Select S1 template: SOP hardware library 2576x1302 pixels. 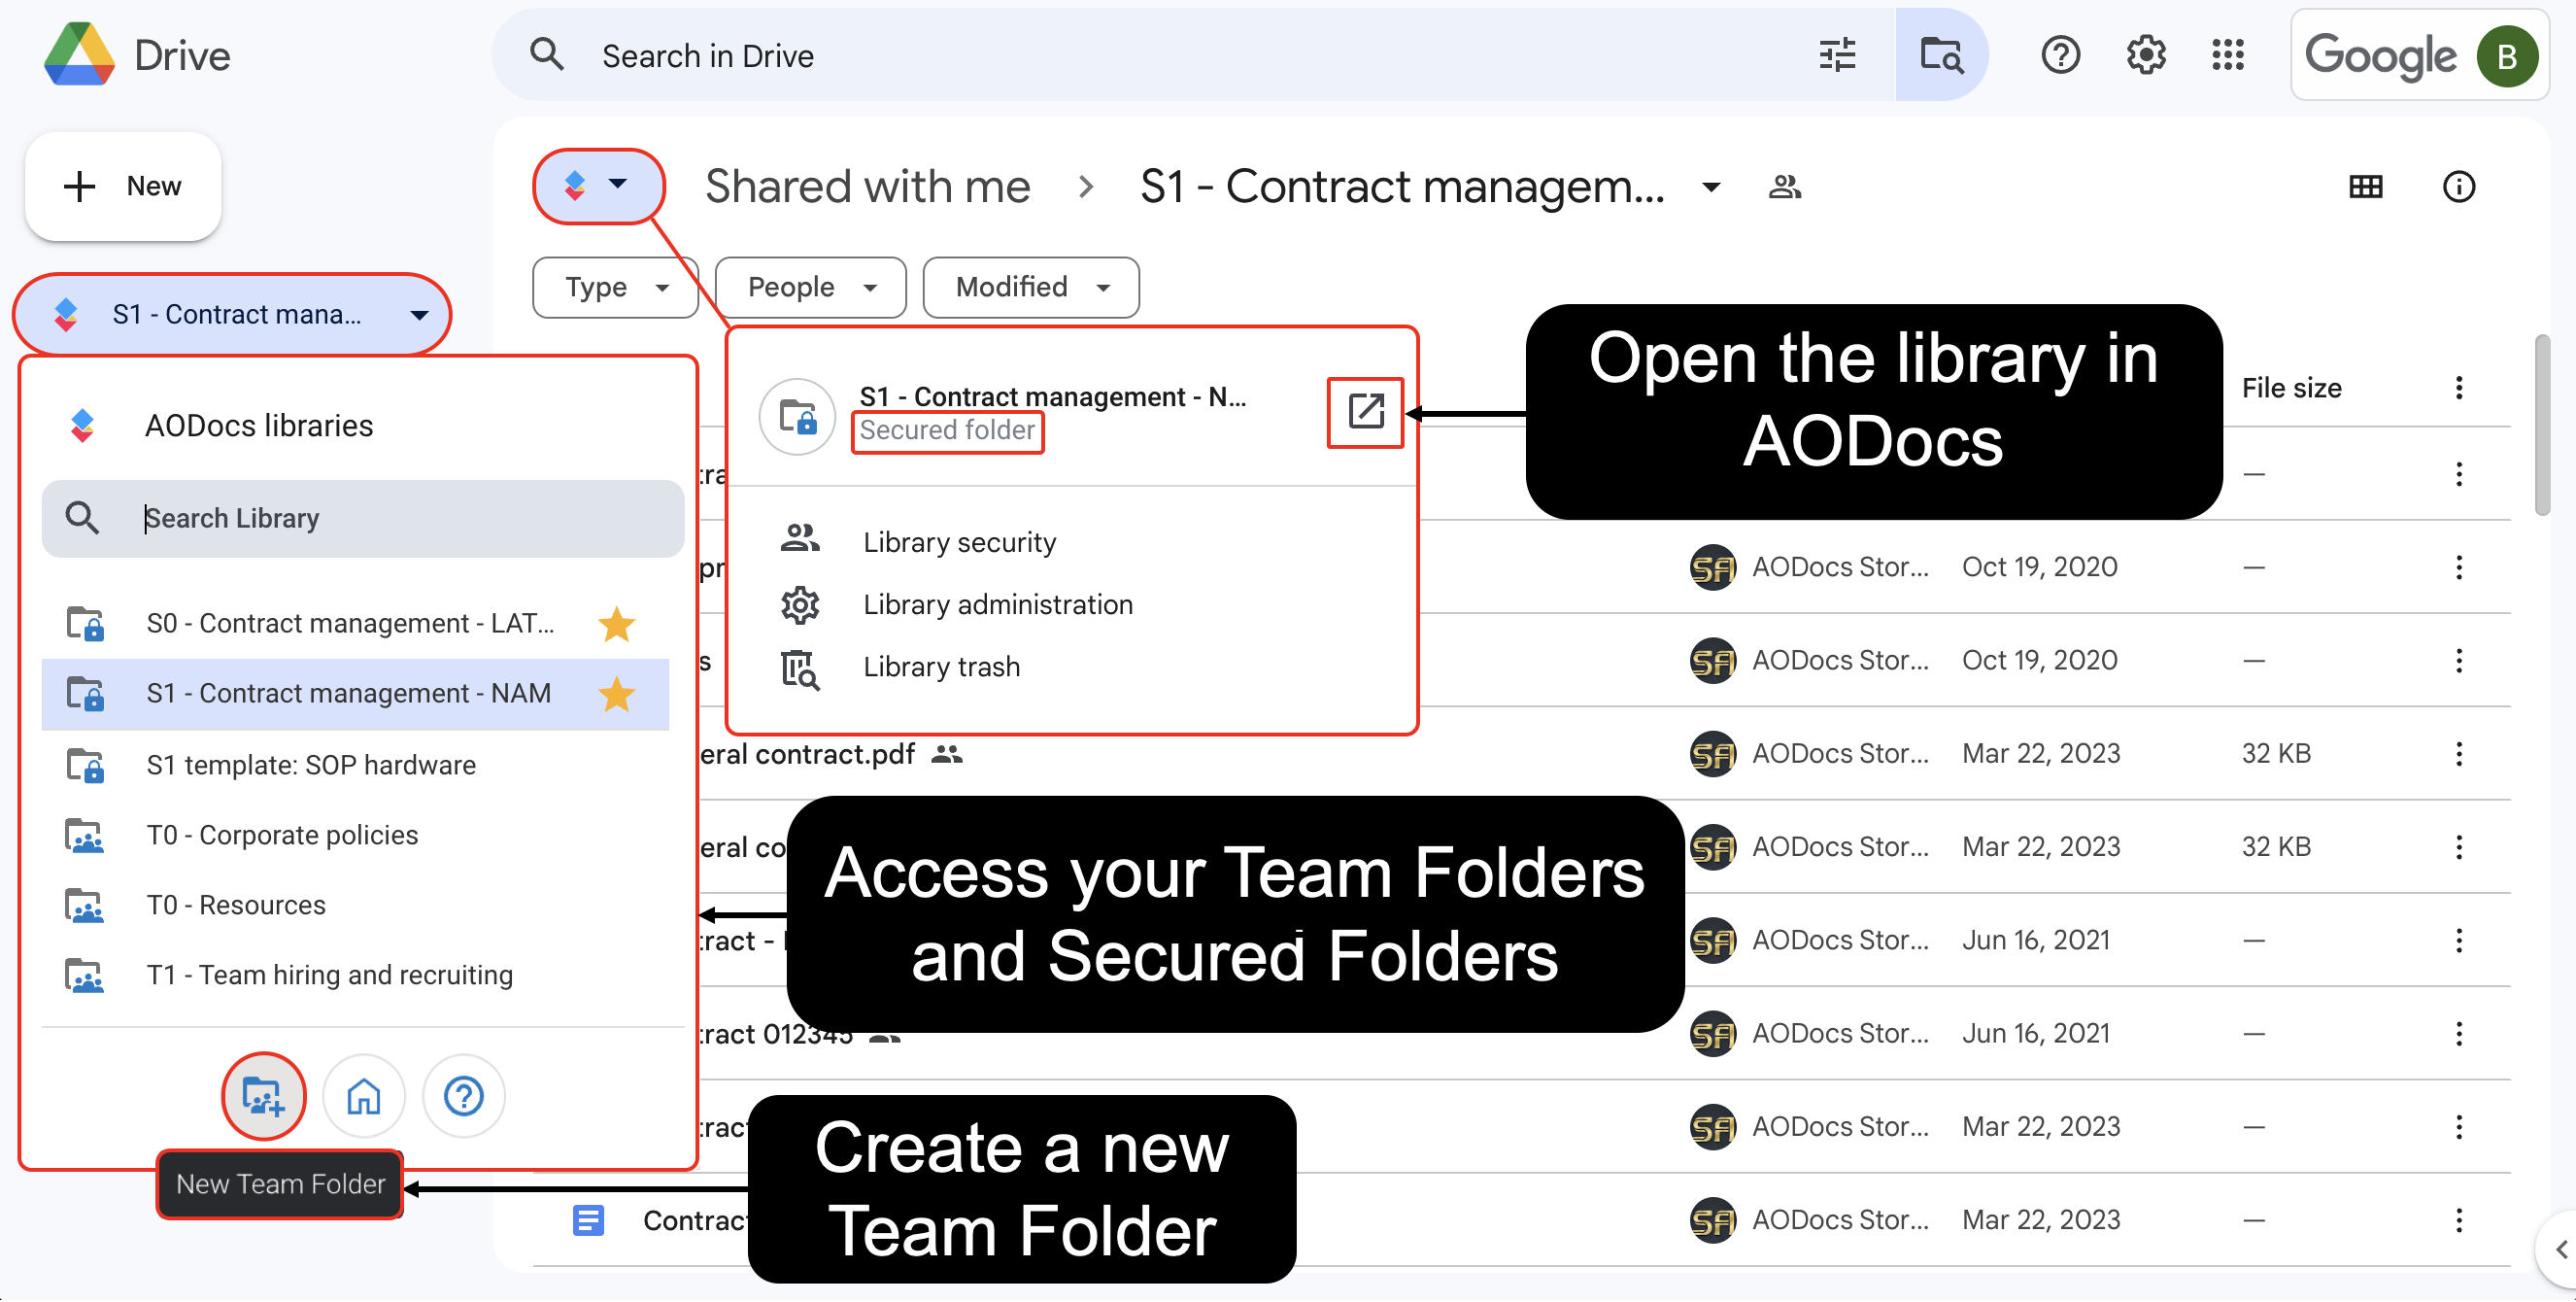click(x=355, y=766)
